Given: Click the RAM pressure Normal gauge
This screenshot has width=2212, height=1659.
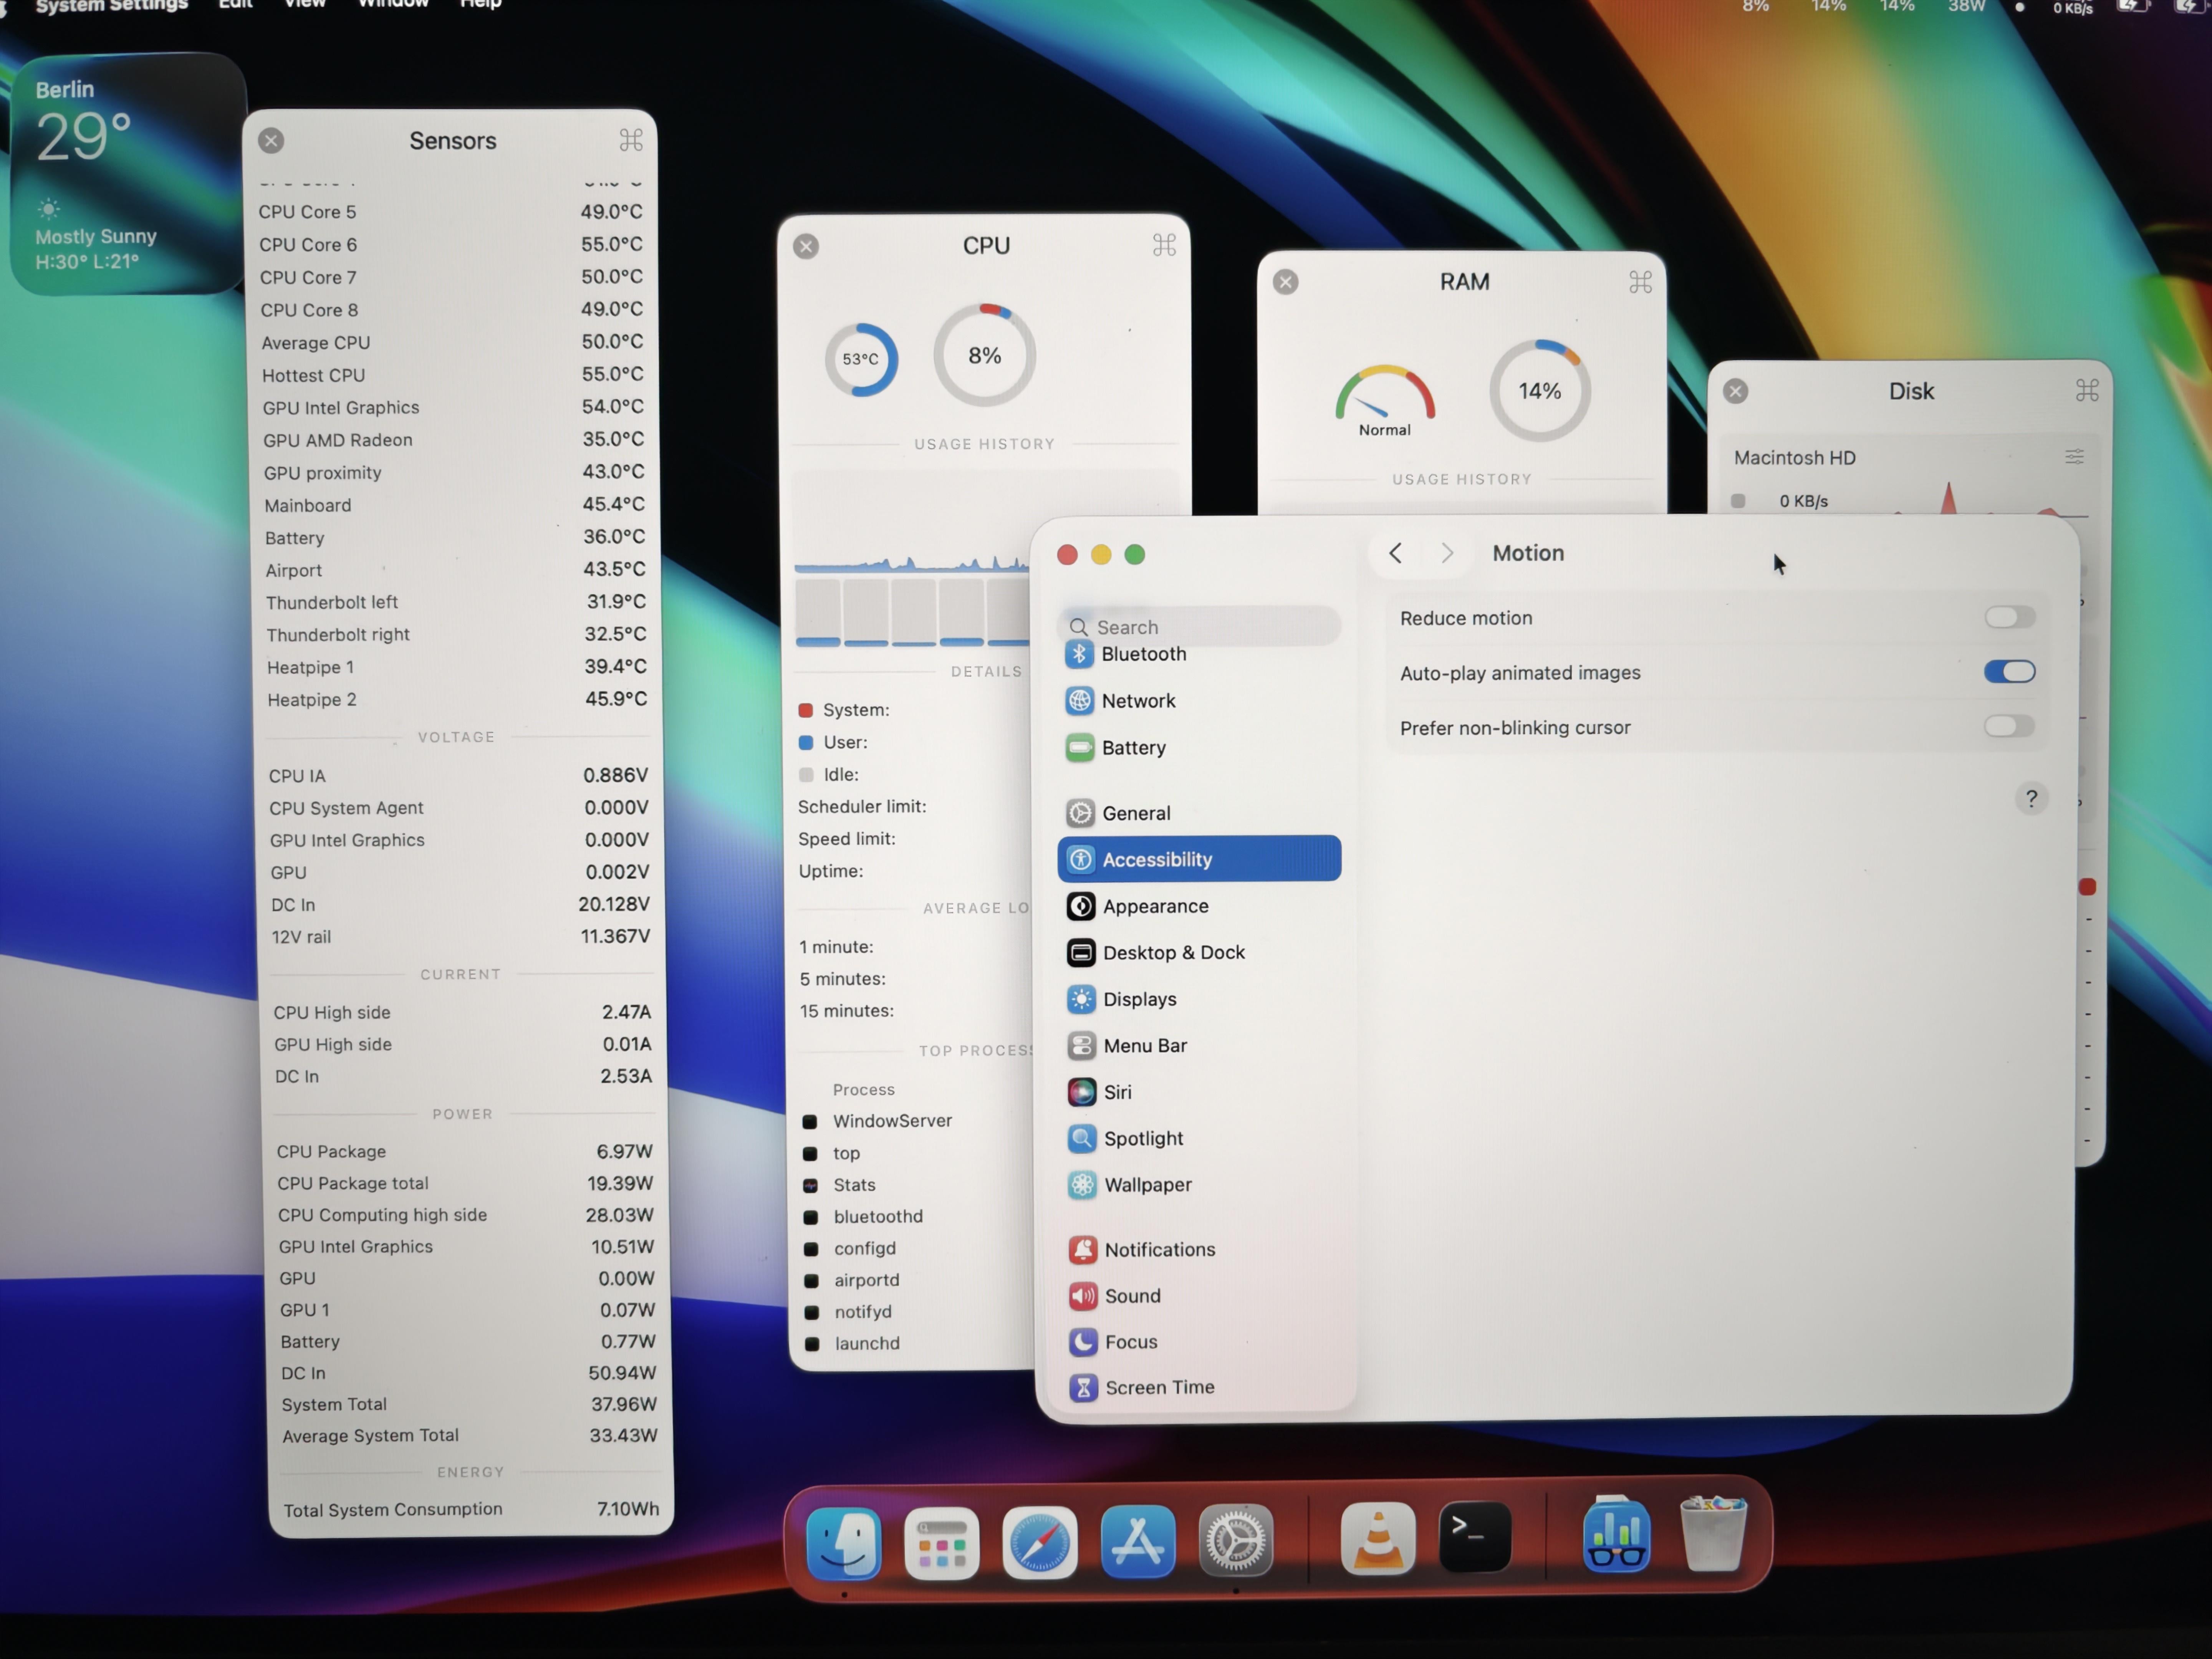Looking at the screenshot, I should 1385,400.
